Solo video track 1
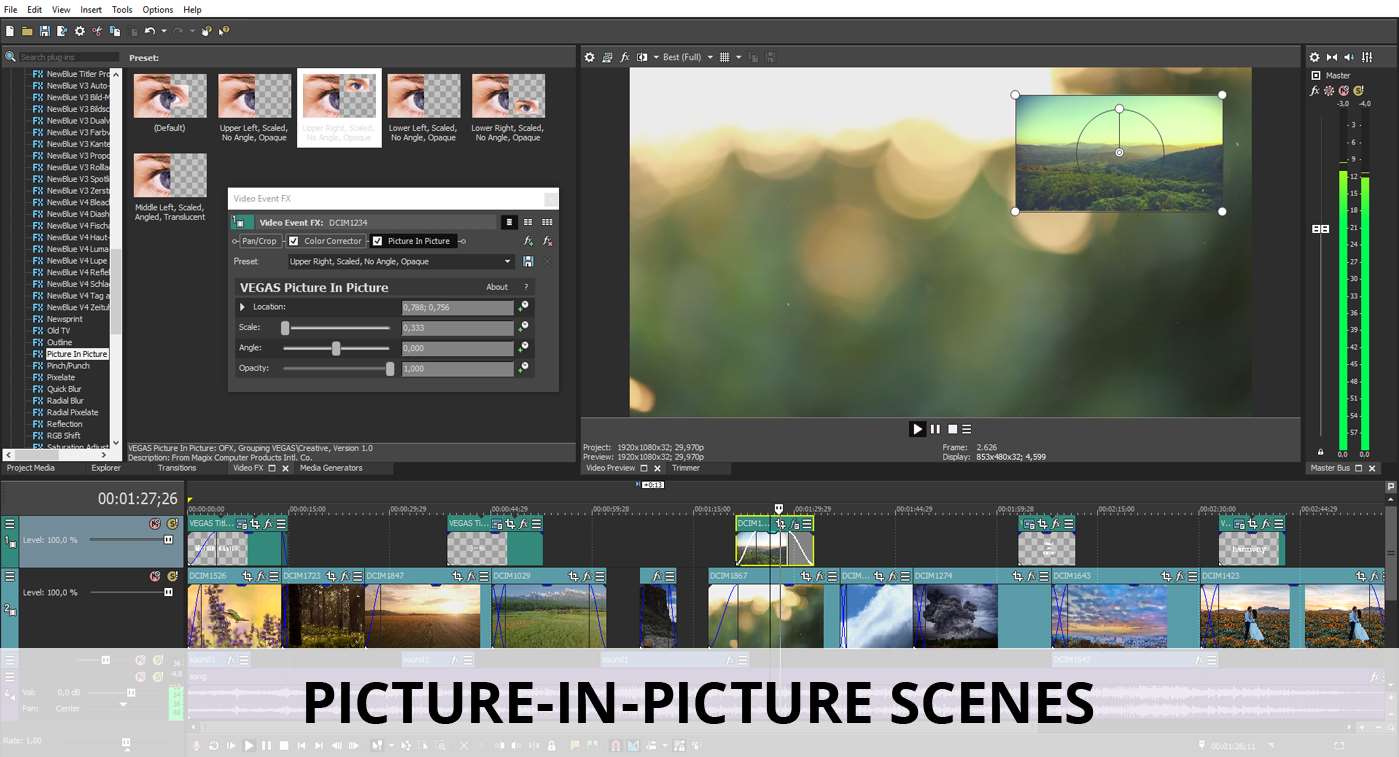Image resolution: width=1399 pixels, height=757 pixels. click(x=172, y=523)
